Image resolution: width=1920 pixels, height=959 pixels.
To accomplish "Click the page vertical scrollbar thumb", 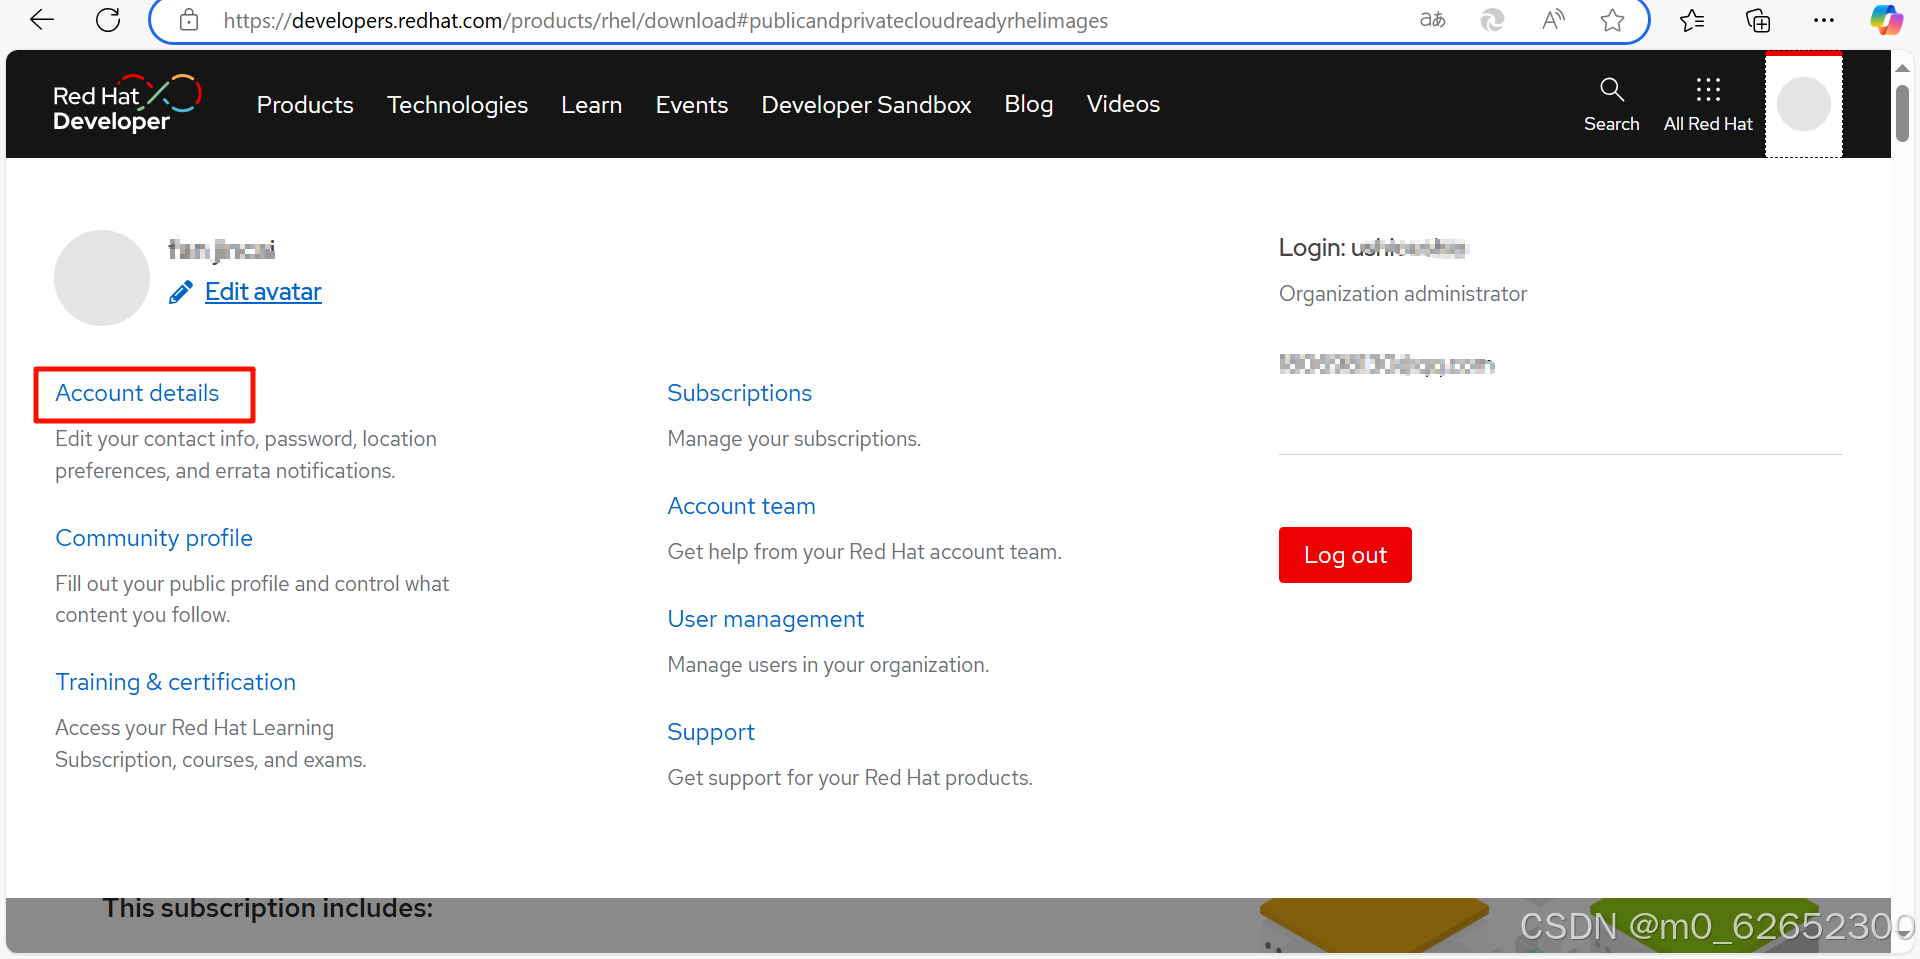I will 1902,113.
